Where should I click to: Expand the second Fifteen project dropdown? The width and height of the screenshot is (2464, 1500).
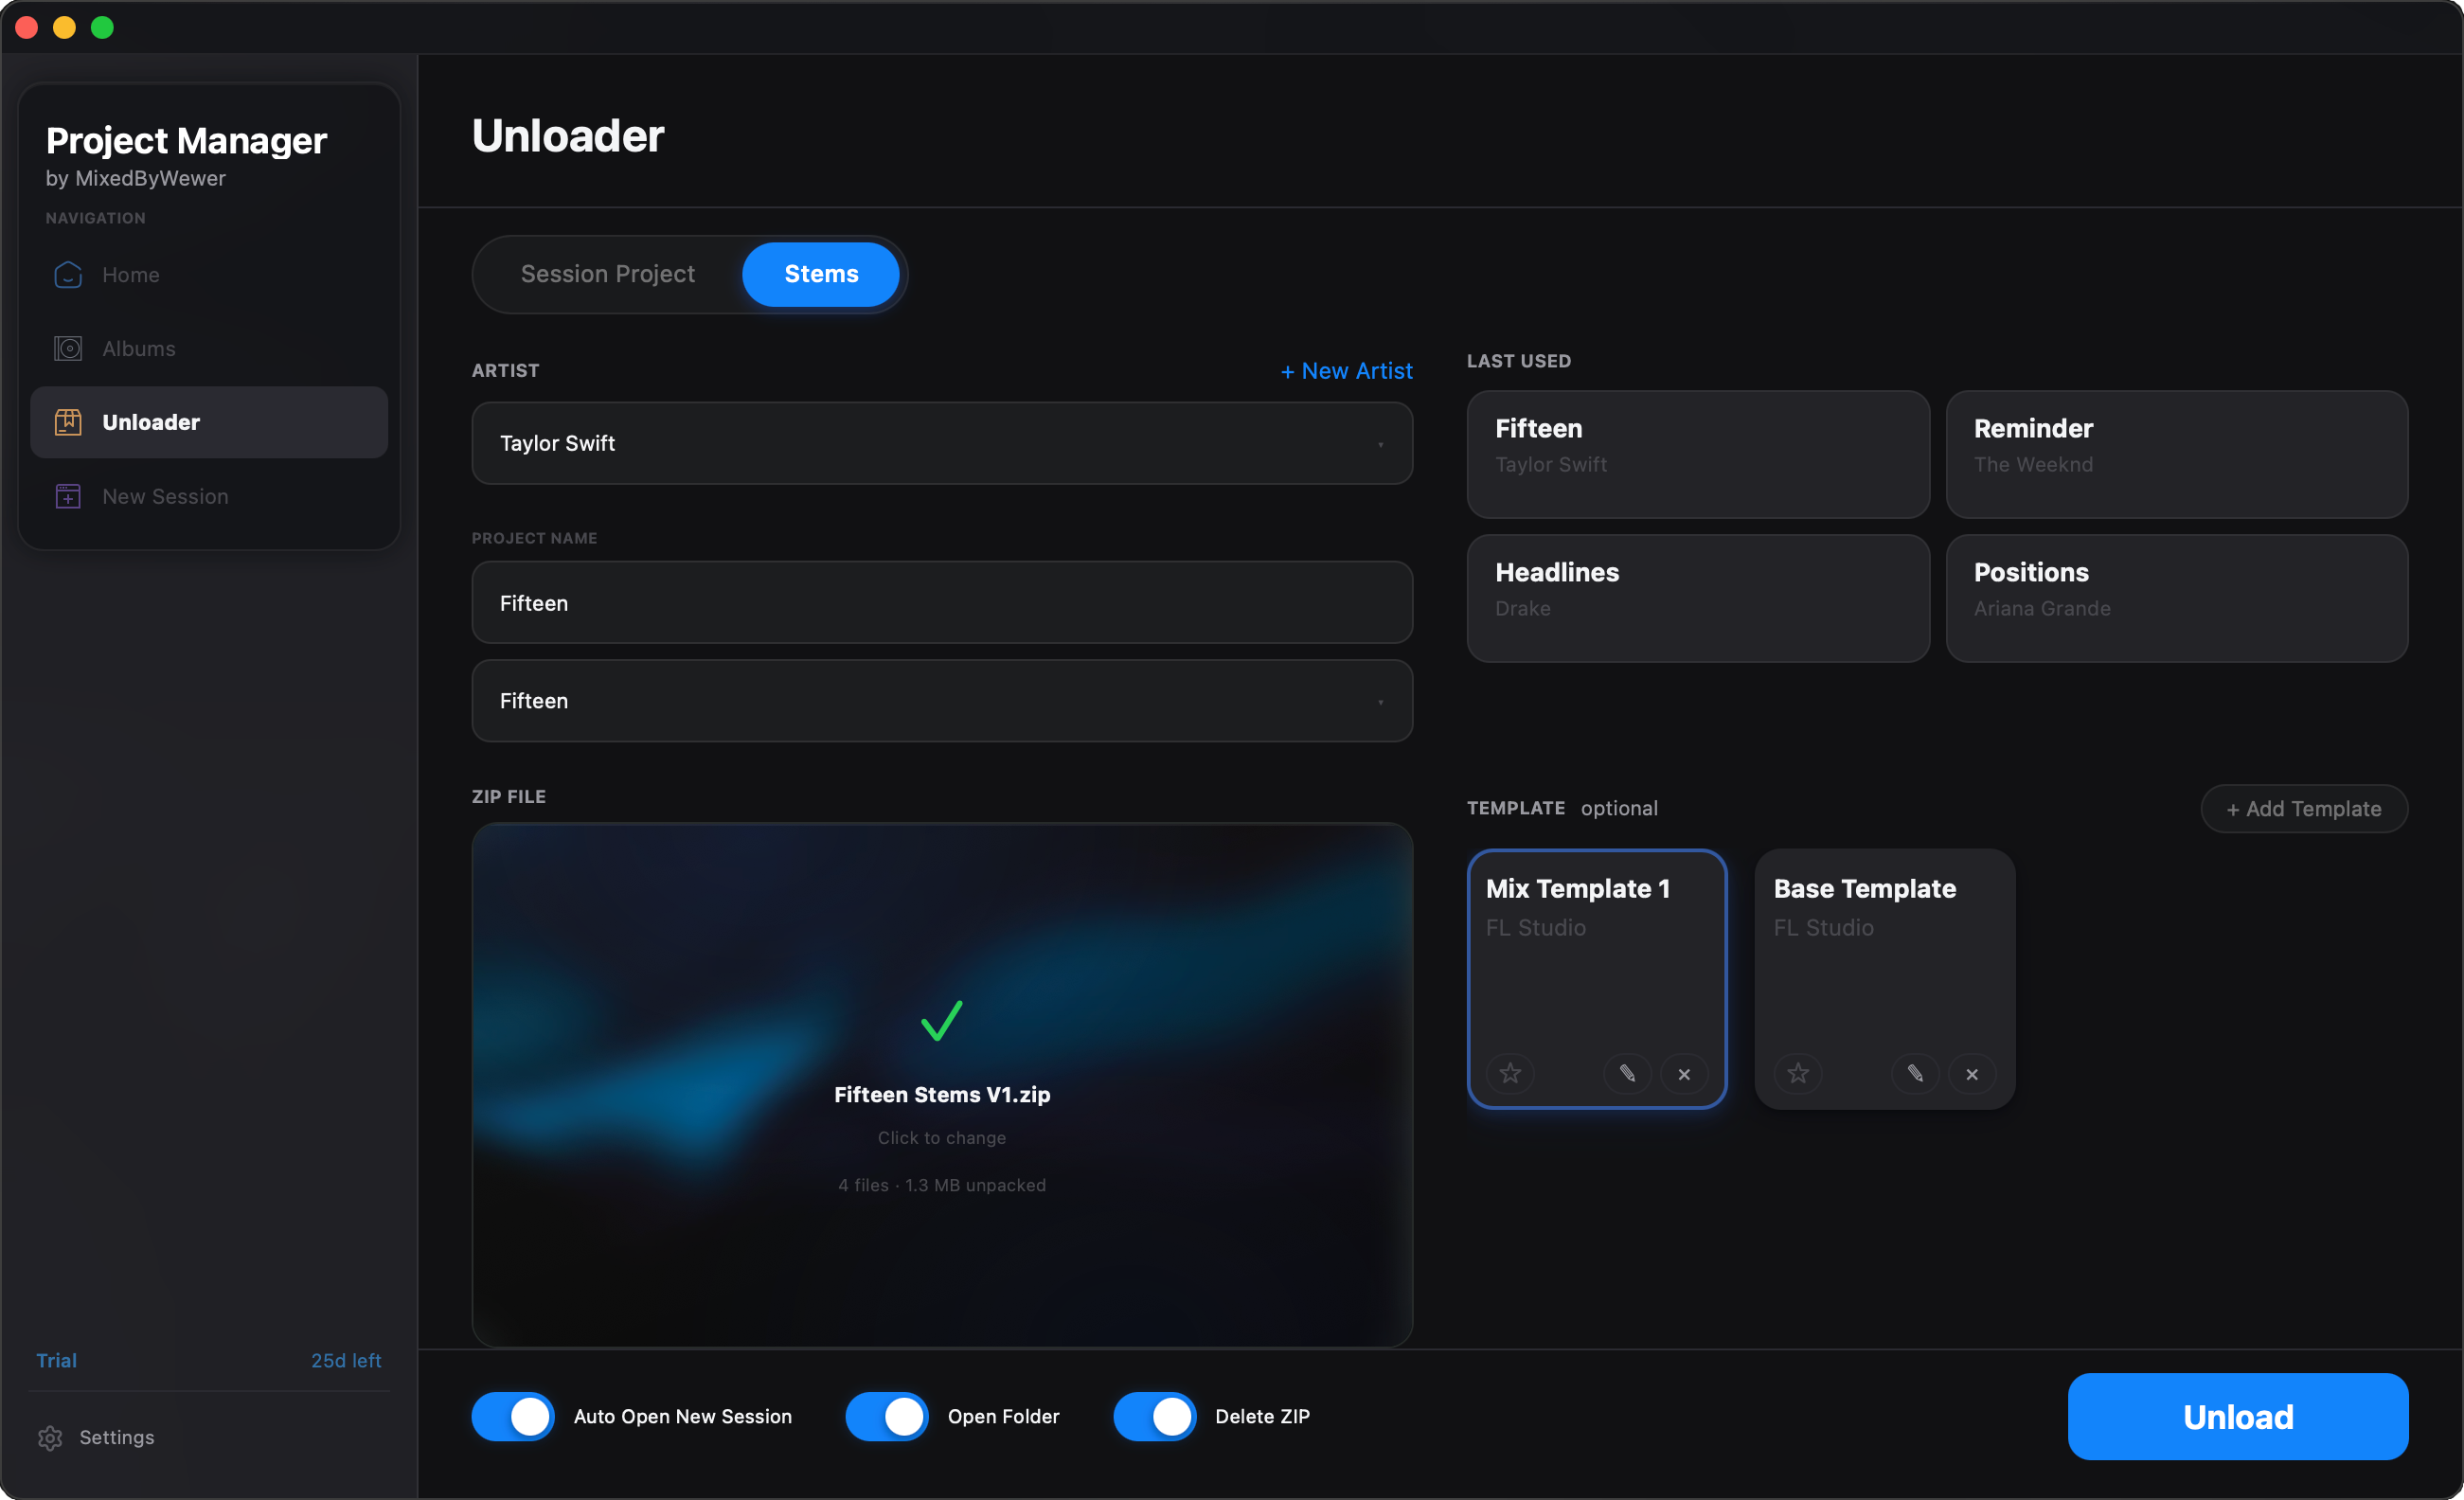click(941, 701)
